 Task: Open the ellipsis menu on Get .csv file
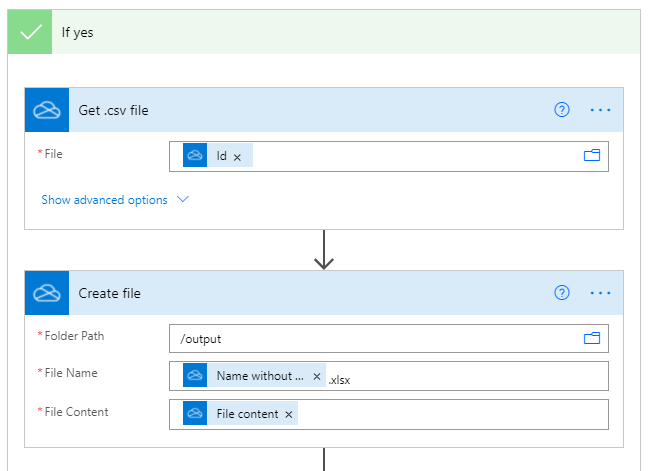click(600, 110)
